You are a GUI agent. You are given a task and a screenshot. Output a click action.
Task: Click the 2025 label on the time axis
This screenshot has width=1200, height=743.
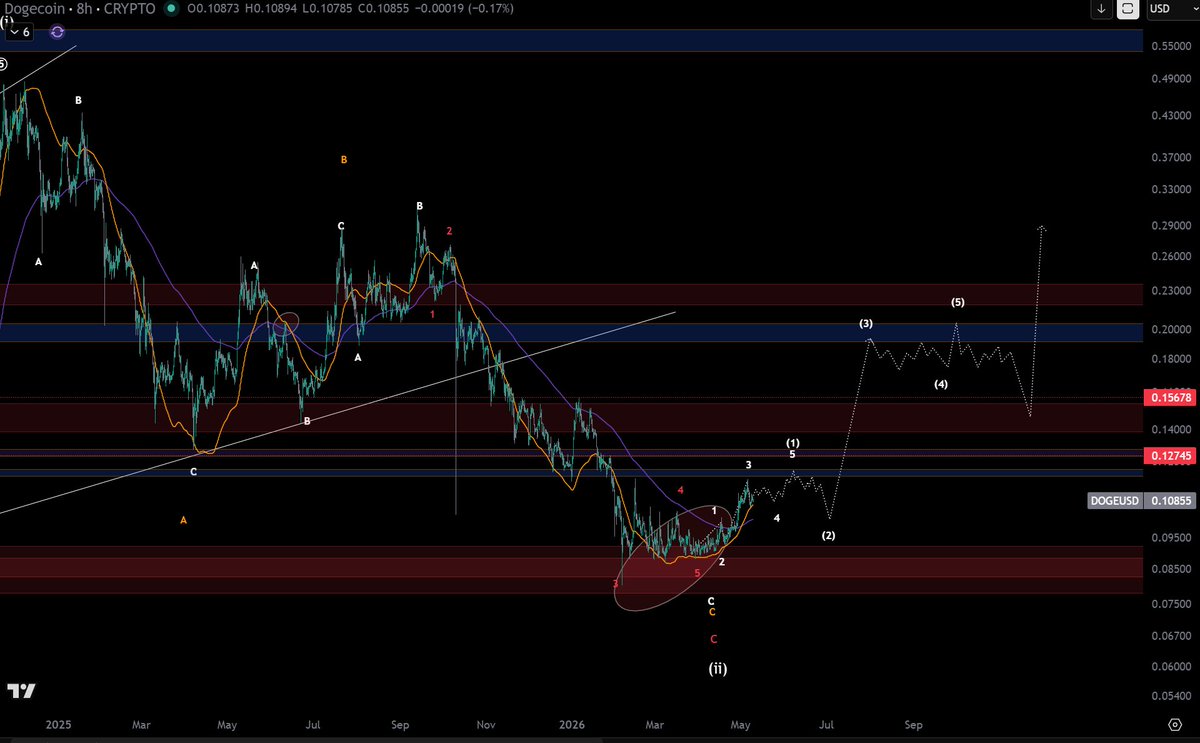(x=58, y=723)
